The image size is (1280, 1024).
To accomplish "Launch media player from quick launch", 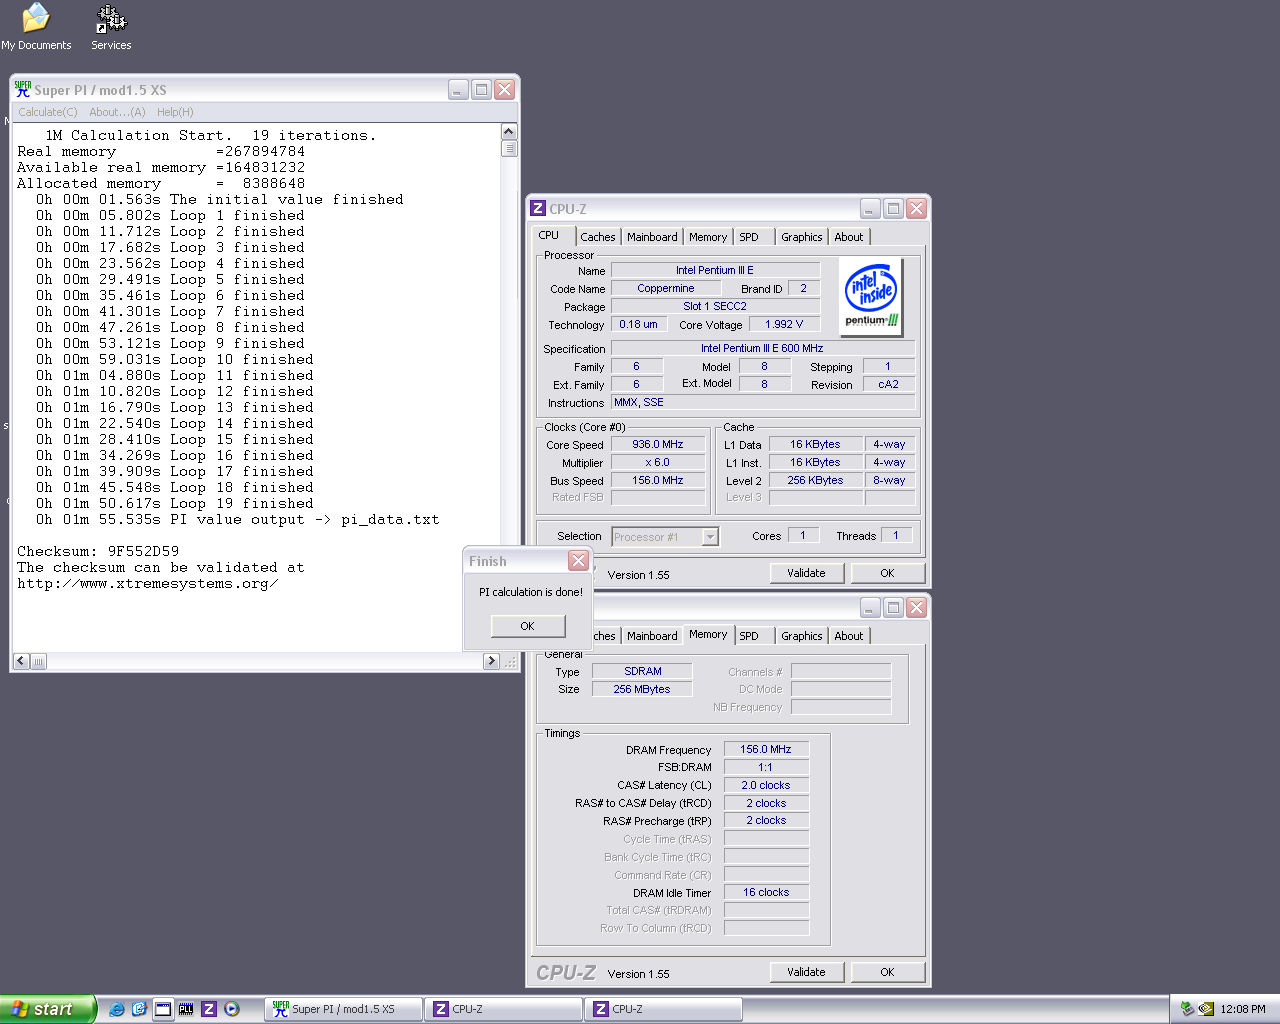I will point(232,1009).
